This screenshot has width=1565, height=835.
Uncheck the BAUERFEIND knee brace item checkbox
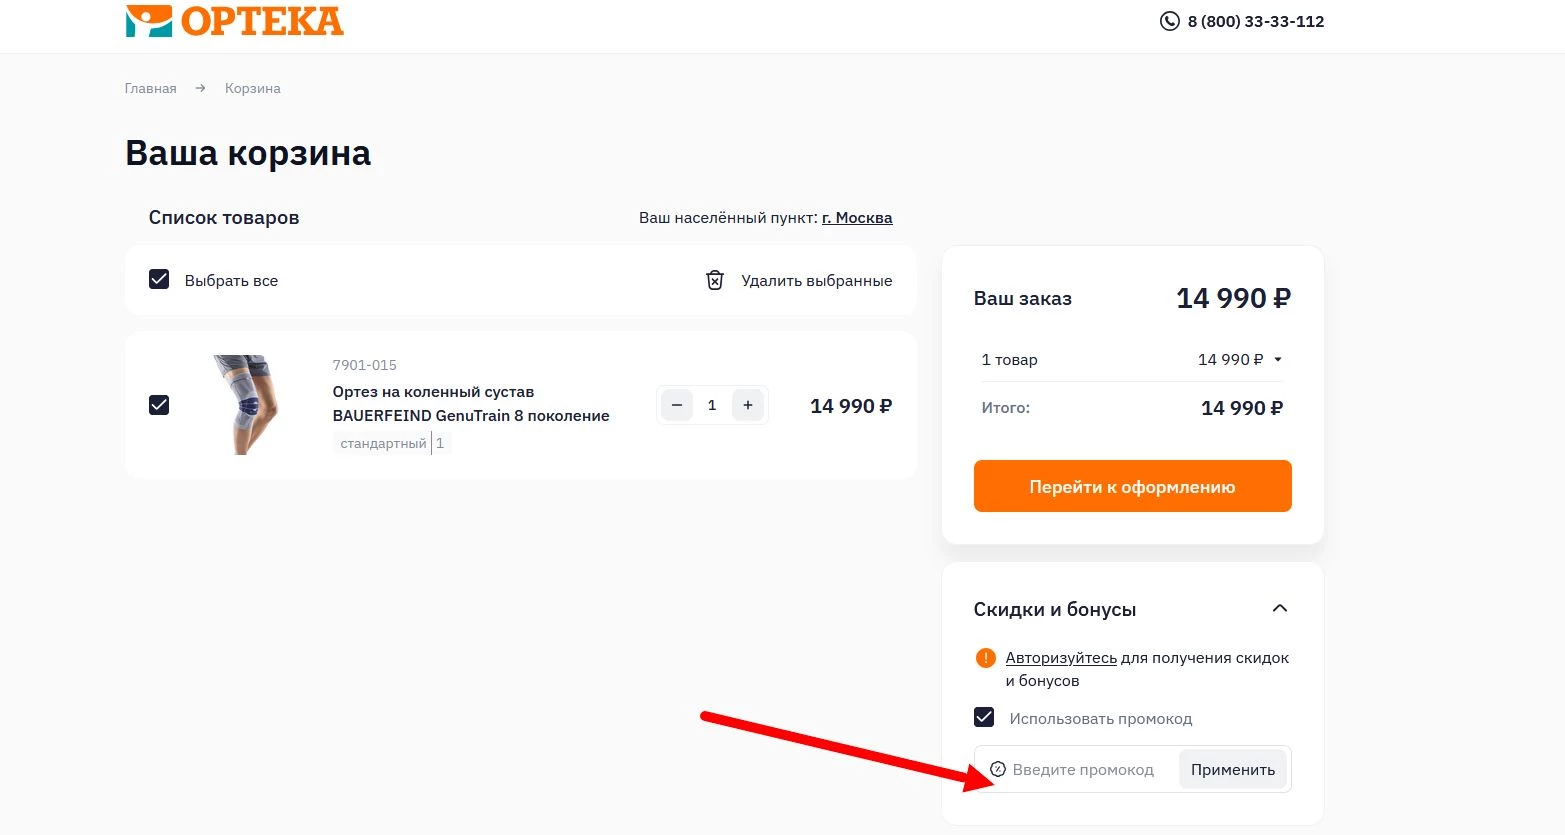(159, 405)
